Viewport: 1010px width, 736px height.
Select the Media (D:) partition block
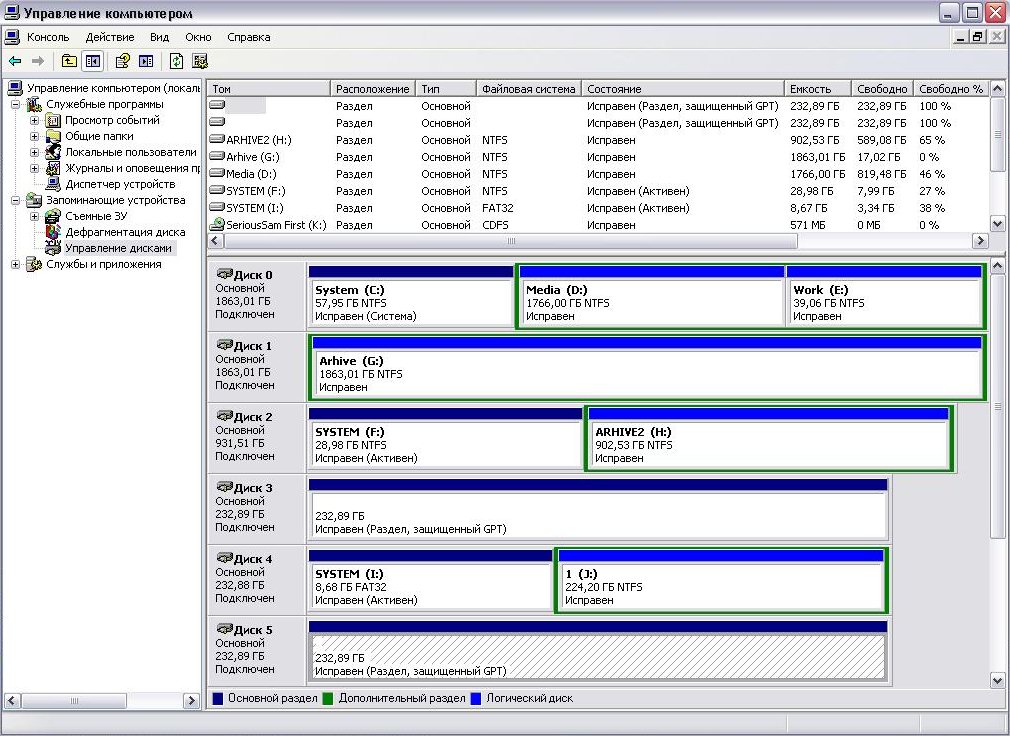[x=651, y=302]
